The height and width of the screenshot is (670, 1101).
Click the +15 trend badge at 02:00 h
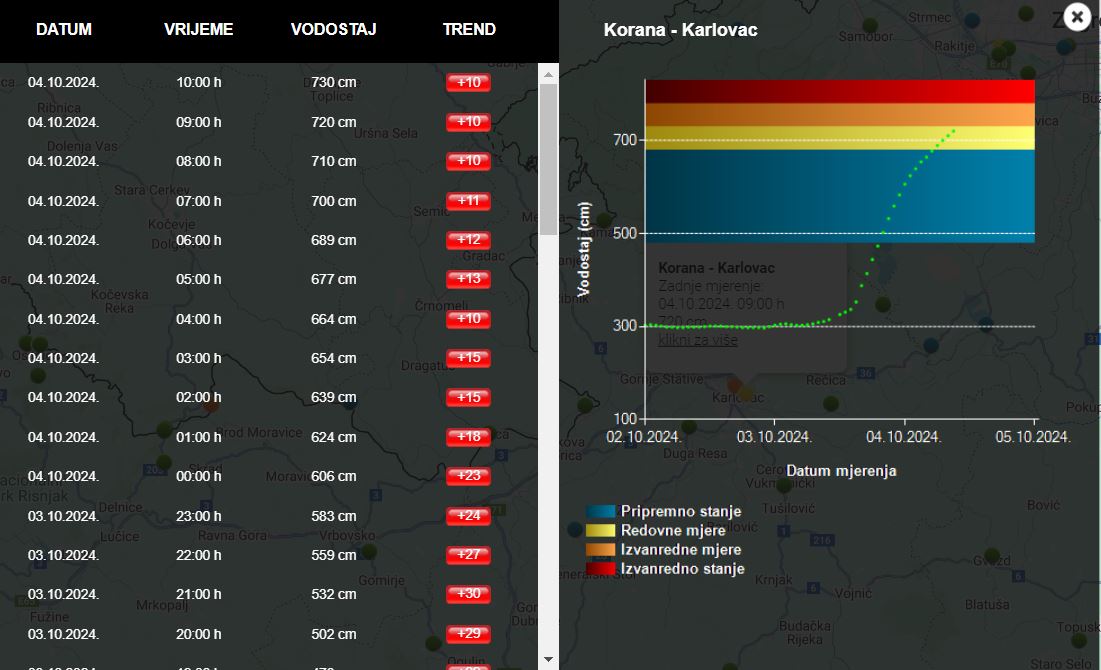[x=468, y=398]
